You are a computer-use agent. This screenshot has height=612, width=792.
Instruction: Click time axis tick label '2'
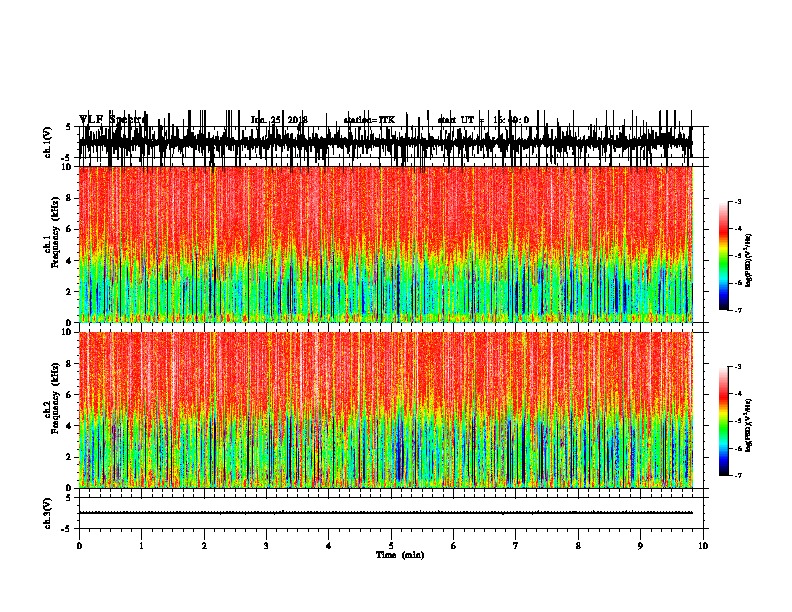pyautogui.click(x=204, y=546)
